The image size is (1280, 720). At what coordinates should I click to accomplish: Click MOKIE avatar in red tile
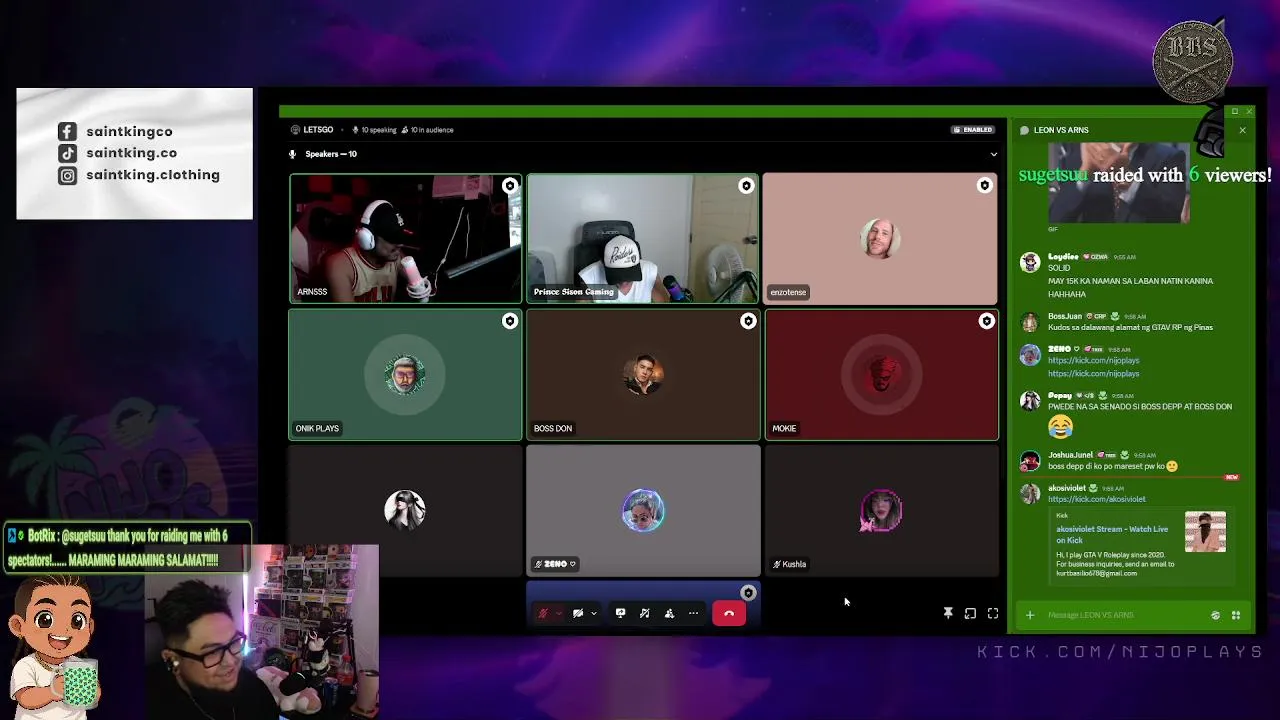[881, 375]
